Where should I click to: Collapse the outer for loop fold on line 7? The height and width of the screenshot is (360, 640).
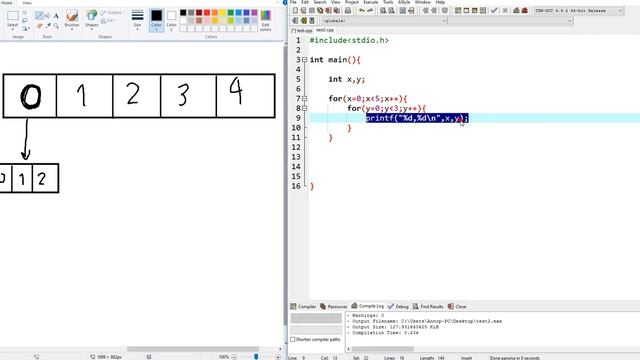click(x=304, y=99)
